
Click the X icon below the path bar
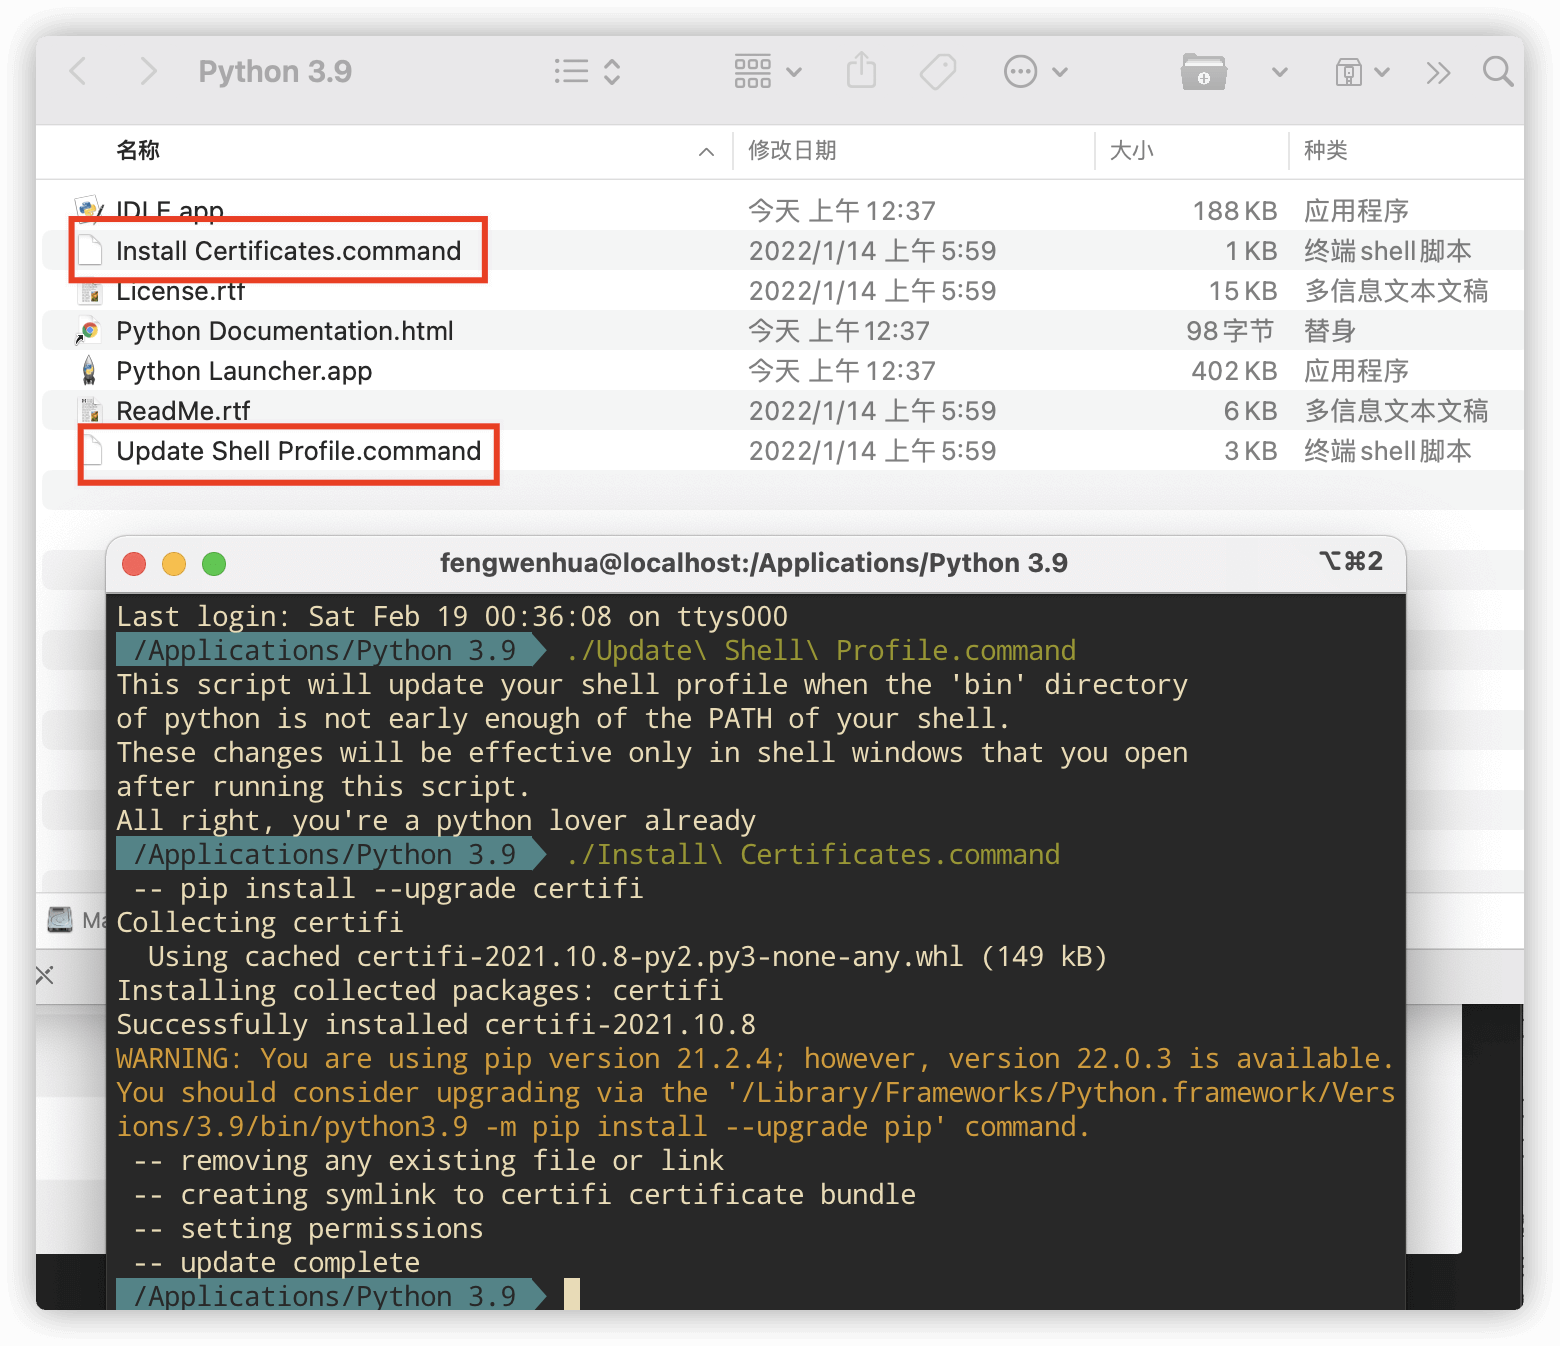pos(45,975)
